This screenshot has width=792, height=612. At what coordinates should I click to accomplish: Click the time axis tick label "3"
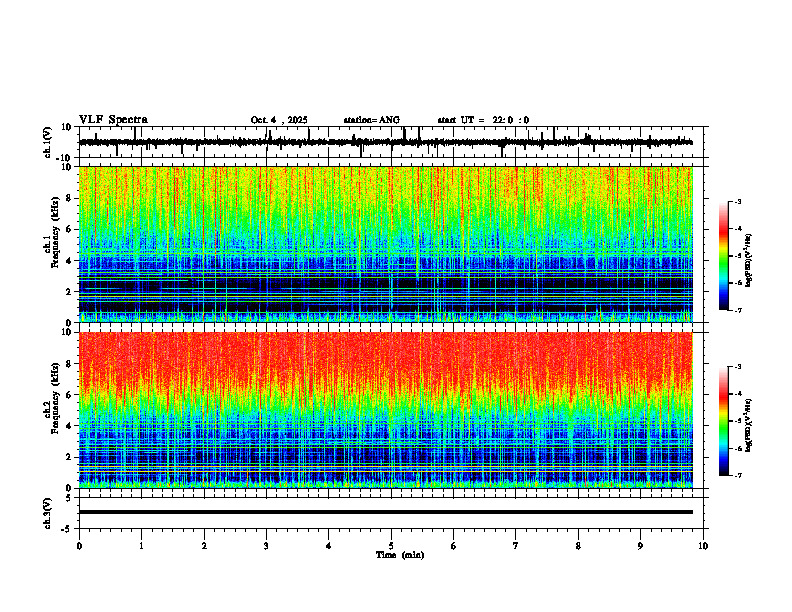[266, 546]
